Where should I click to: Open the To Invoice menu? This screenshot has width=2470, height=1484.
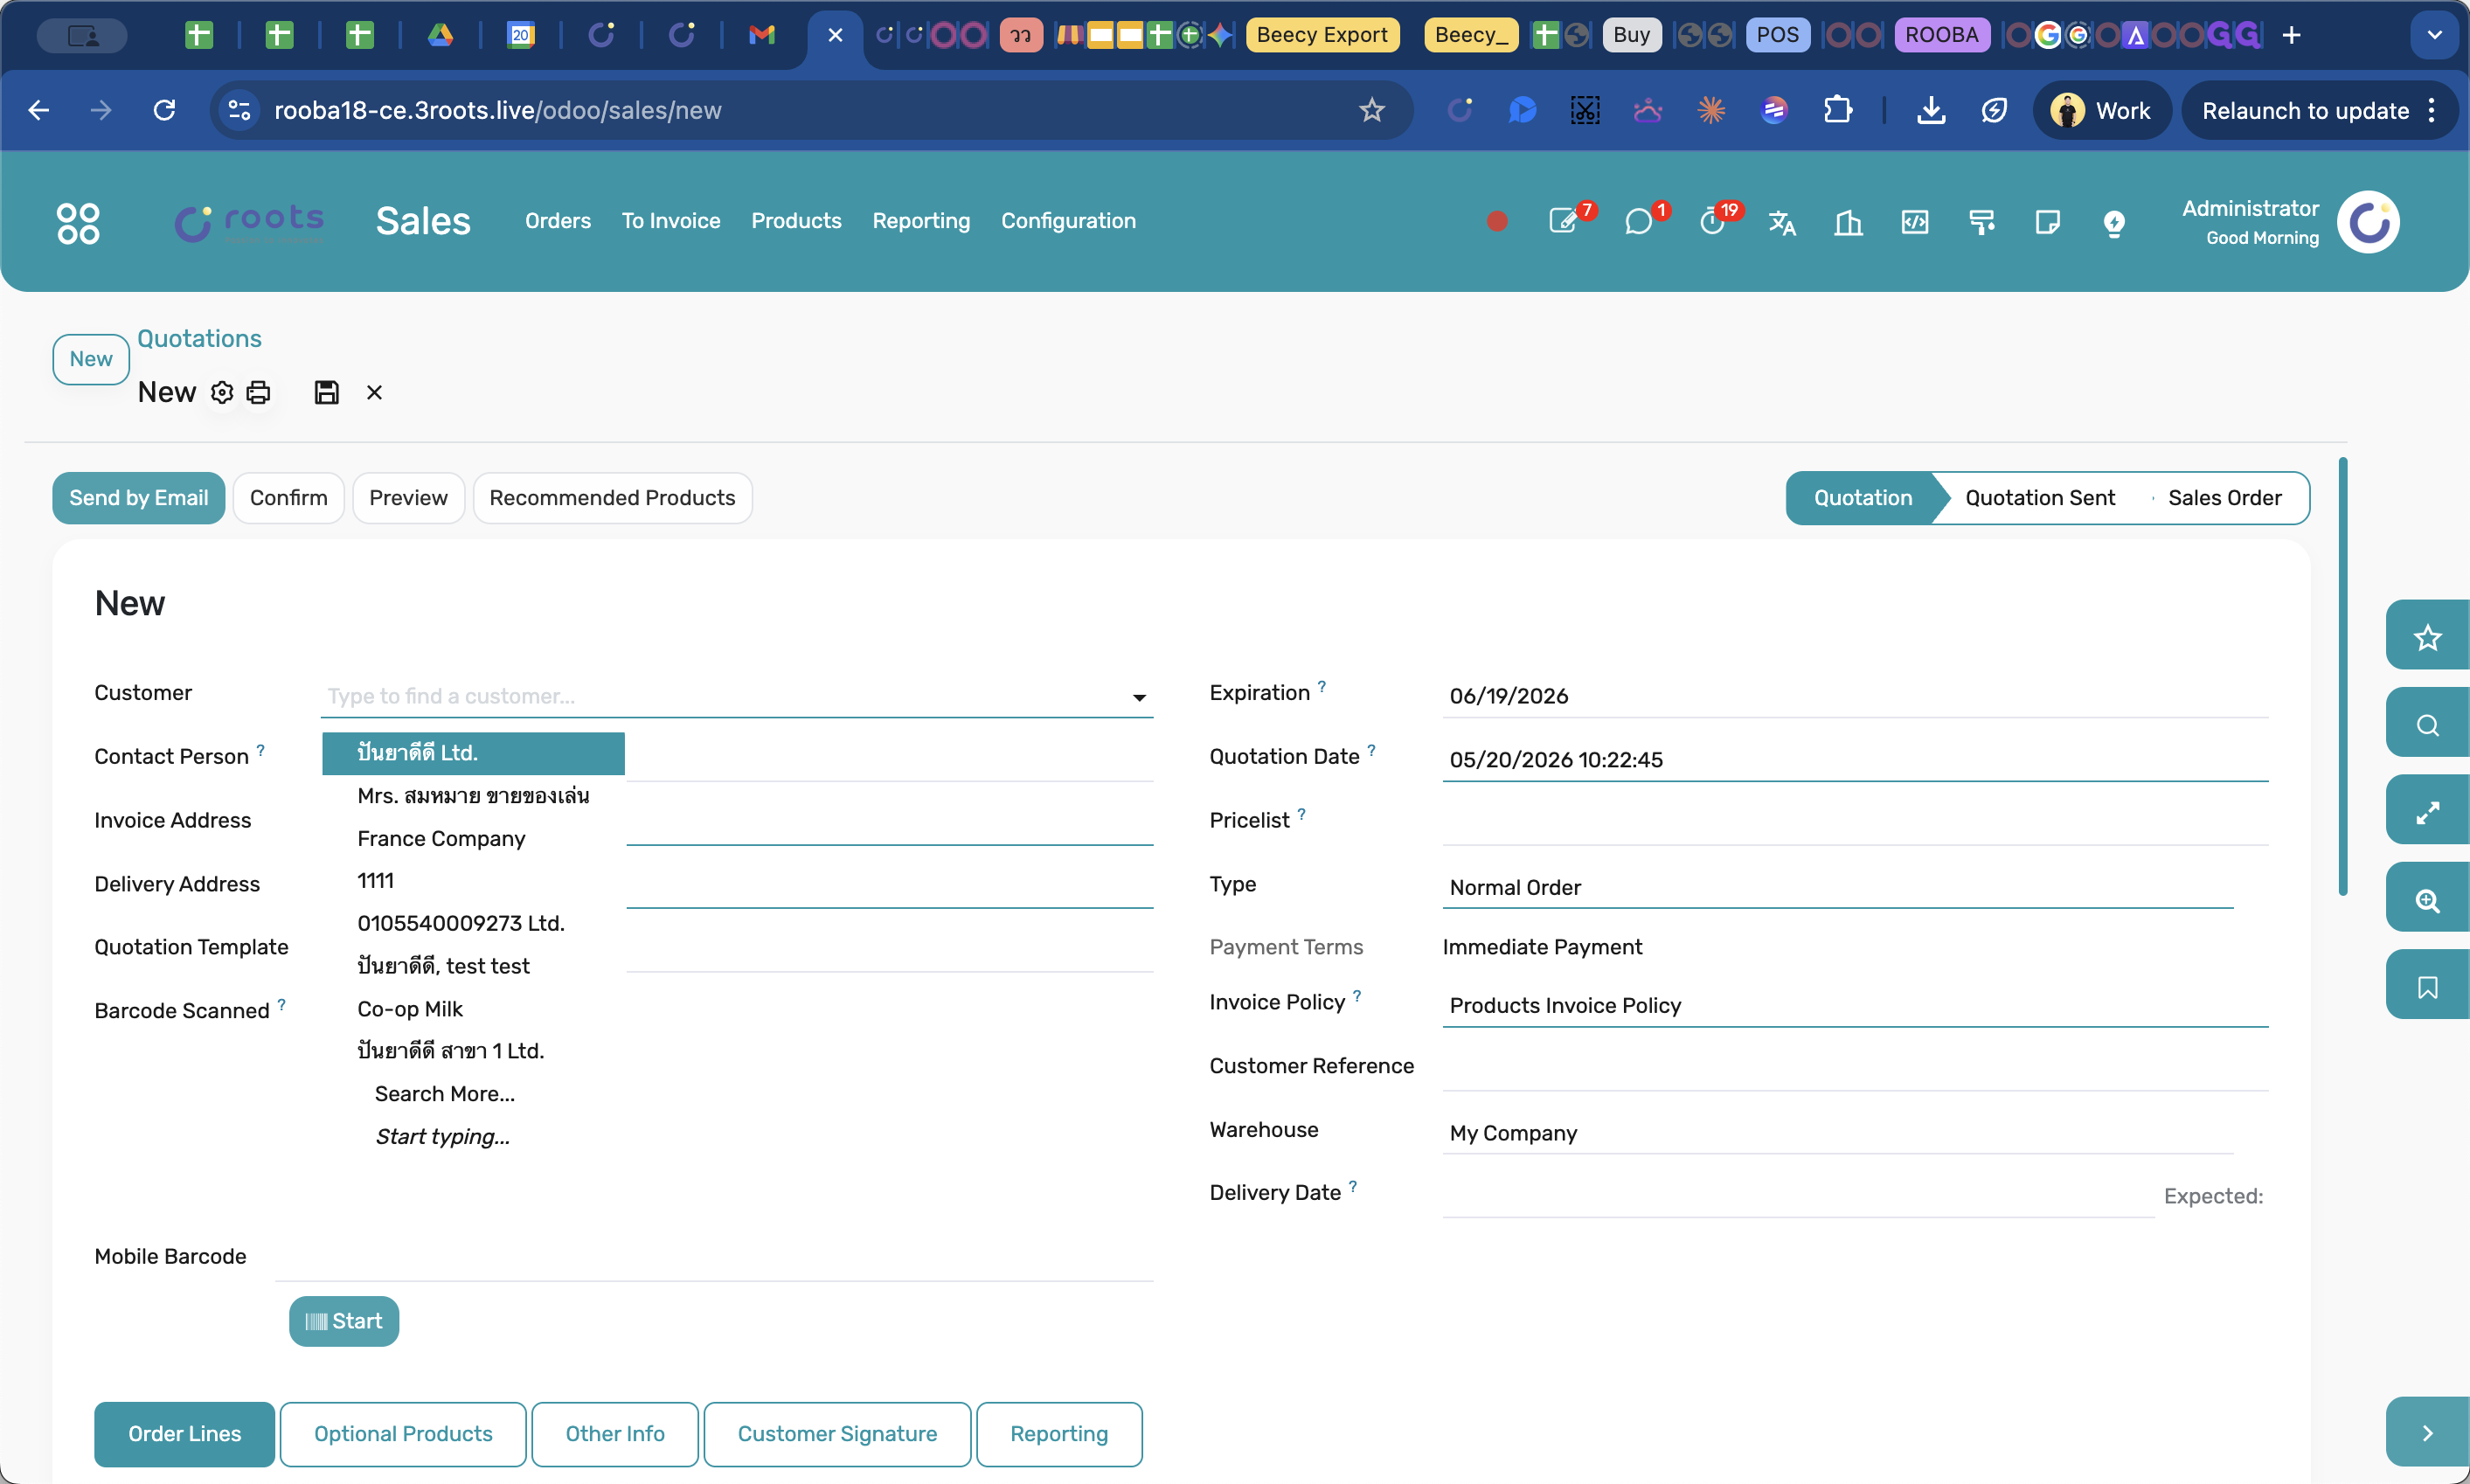tap(670, 221)
